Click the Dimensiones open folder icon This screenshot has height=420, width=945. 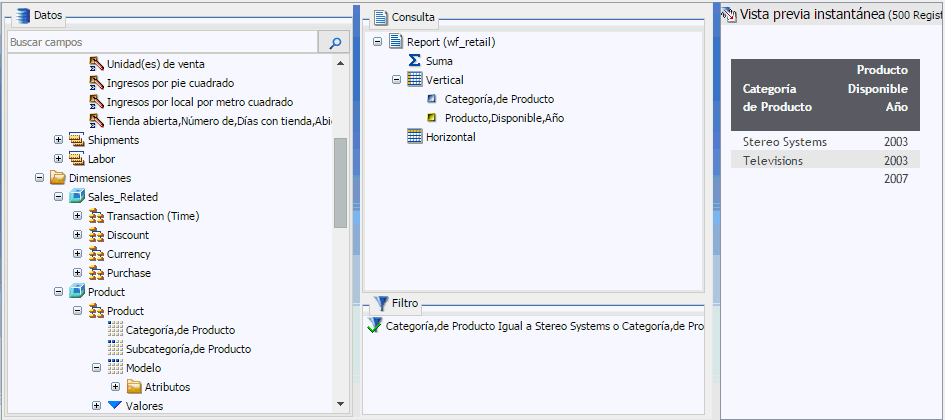click(58, 178)
